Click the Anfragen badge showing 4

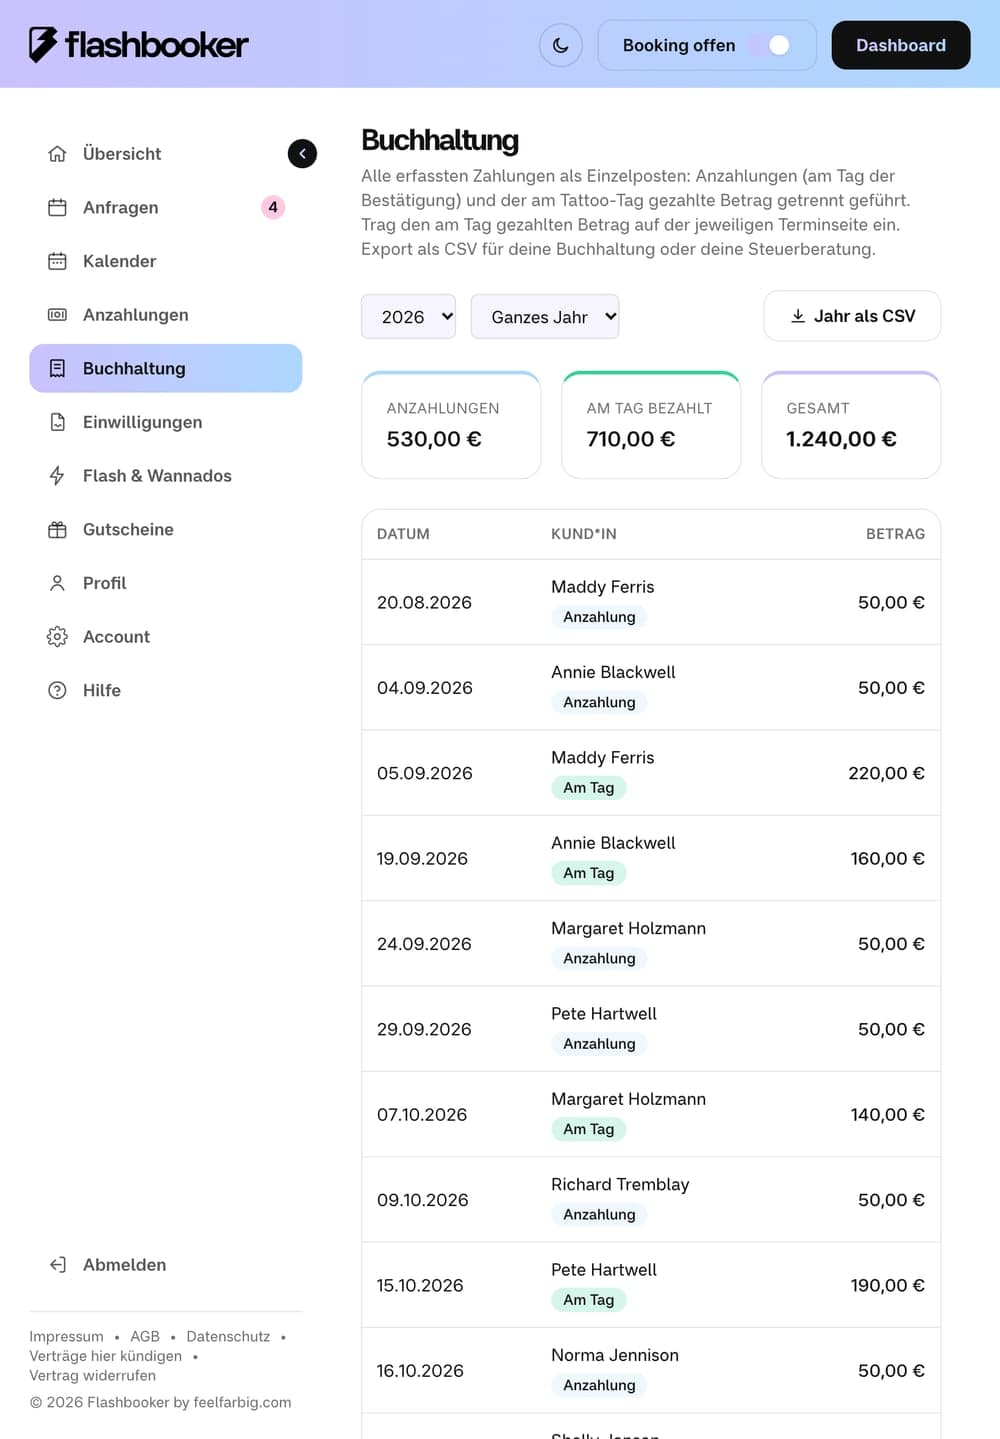(273, 207)
